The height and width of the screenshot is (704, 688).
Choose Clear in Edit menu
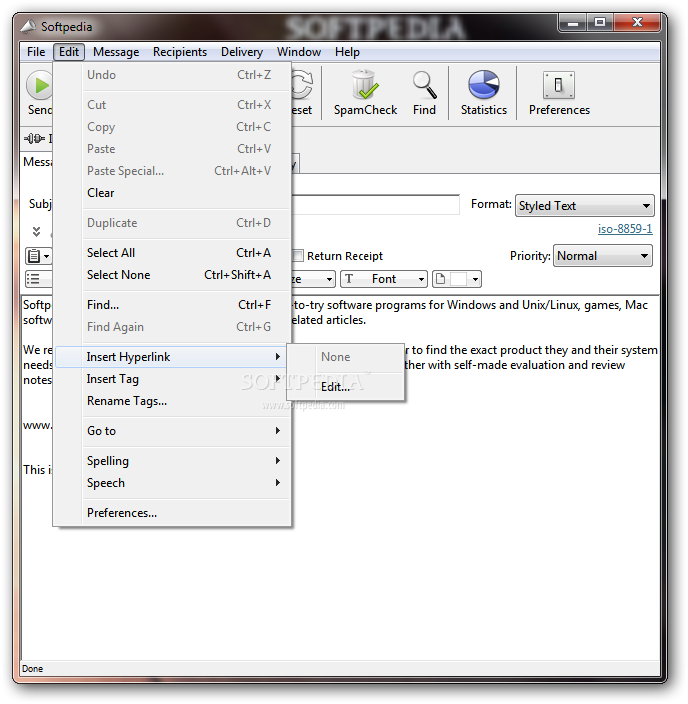tap(172, 193)
